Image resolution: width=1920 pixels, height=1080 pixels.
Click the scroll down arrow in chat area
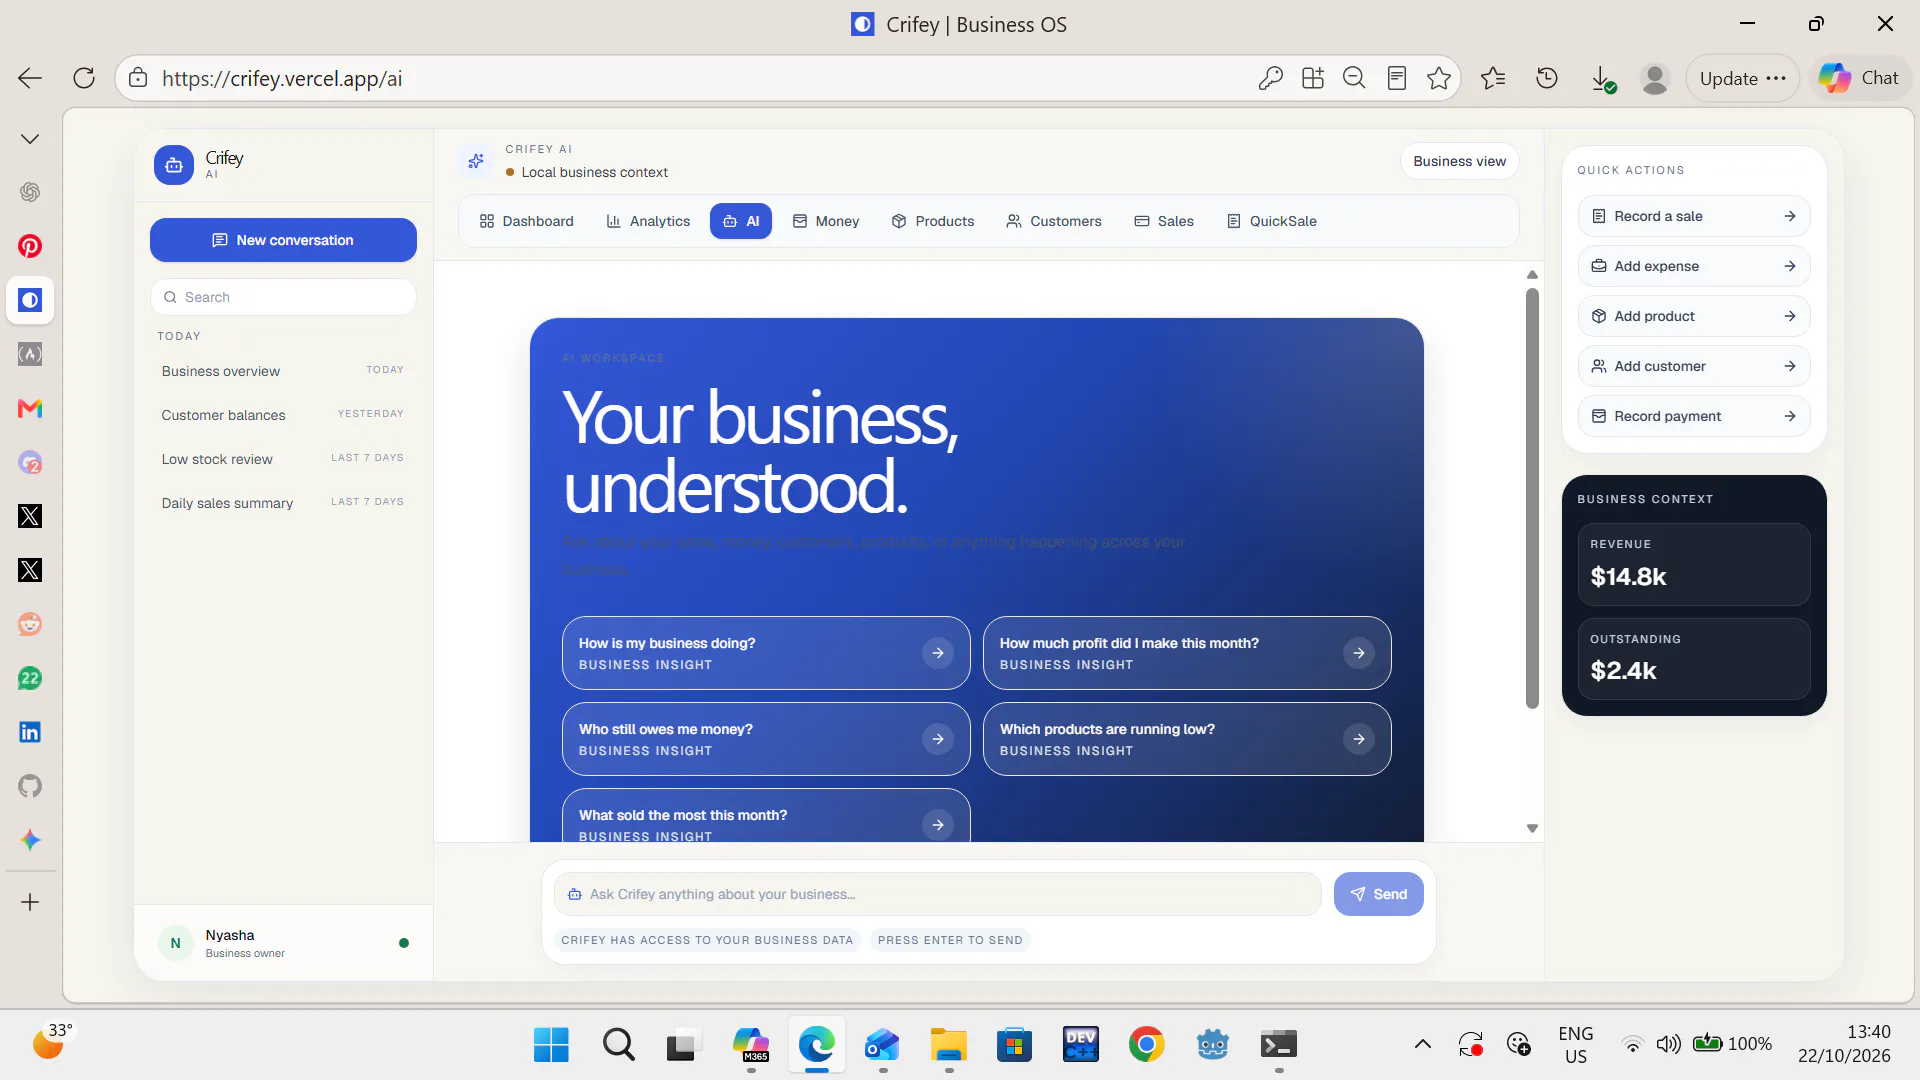click(x=1532, y=828)
